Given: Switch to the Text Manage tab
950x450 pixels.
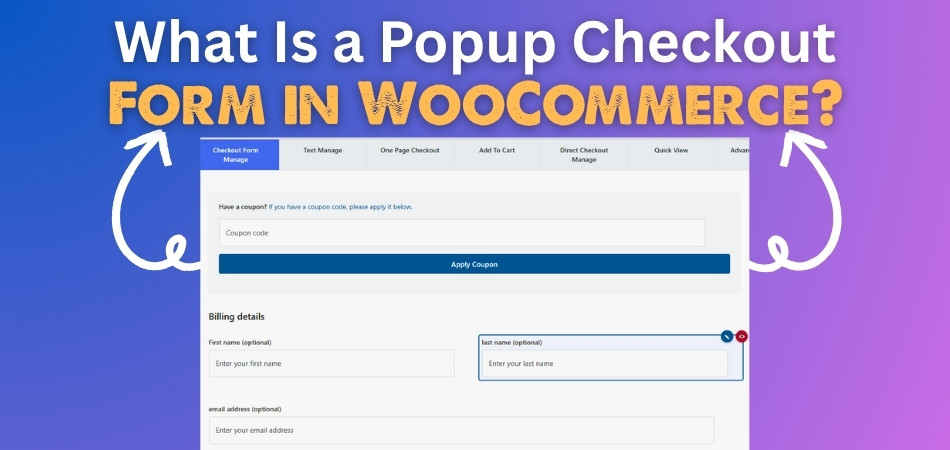Looking at the screenshot, I should pyautogui.click(x=322, y=154).
